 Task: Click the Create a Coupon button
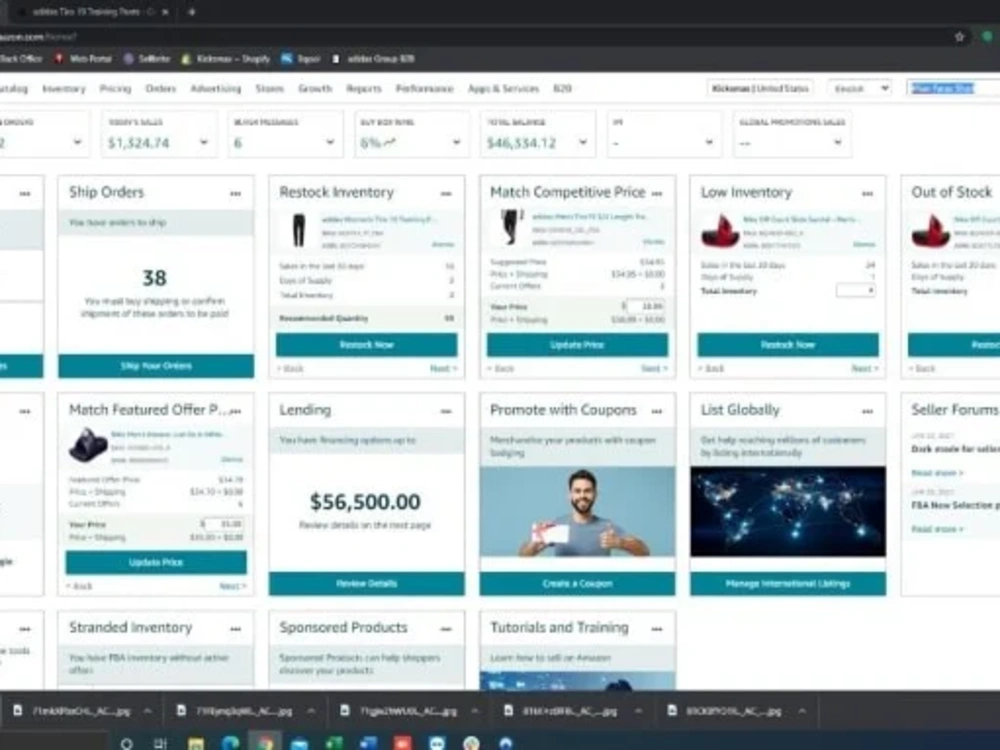pos(577,584)
